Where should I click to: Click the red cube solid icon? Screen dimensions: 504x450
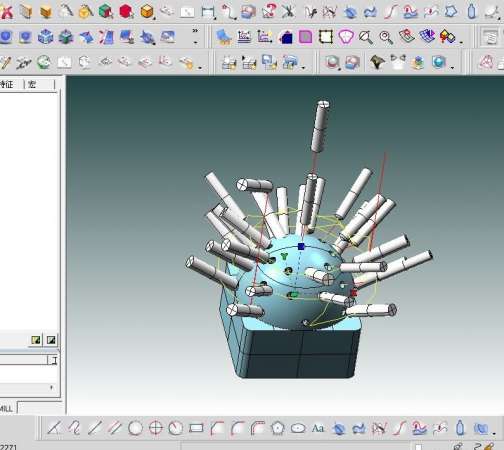pyautogui.click(x=126, y=12)
